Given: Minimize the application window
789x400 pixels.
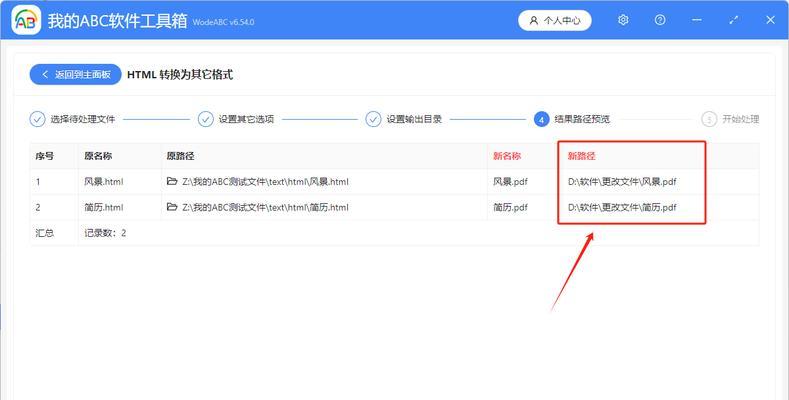Looking at the screenshot, I should click(x=697, y=20).
